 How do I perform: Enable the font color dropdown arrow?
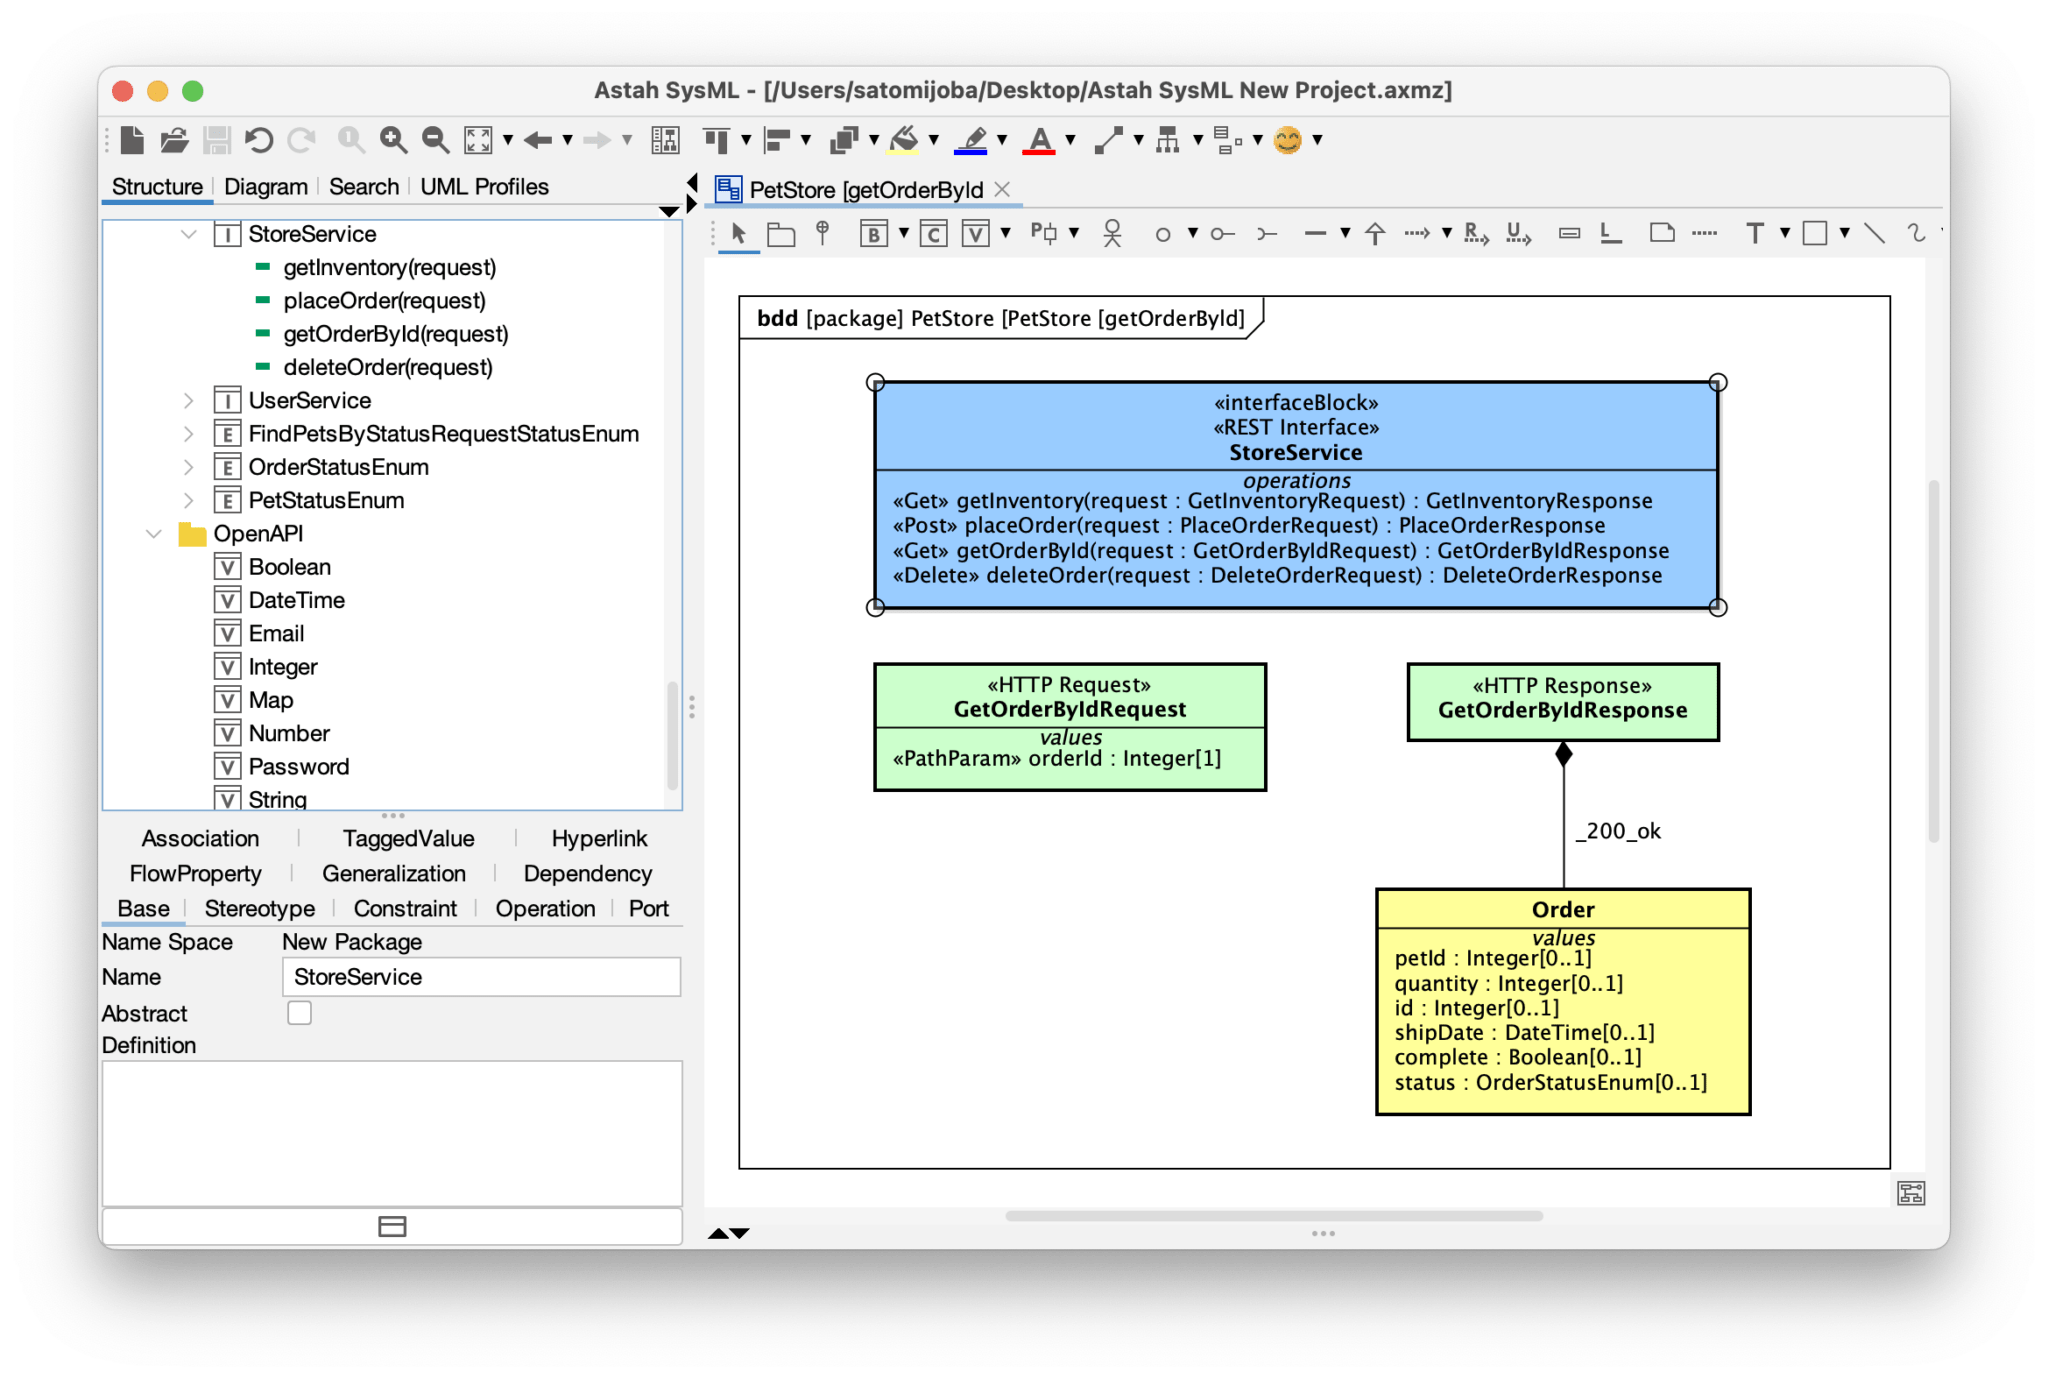pos(1072,139)
